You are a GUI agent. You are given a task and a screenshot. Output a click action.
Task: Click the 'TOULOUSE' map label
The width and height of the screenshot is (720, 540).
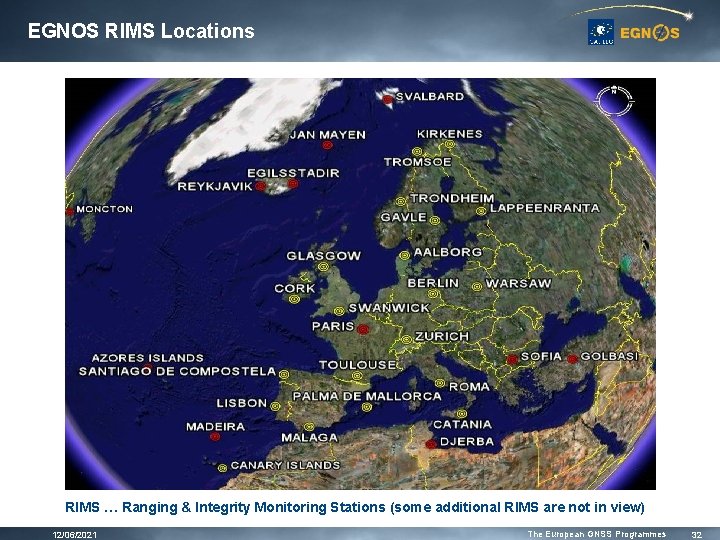coord(358,365)
